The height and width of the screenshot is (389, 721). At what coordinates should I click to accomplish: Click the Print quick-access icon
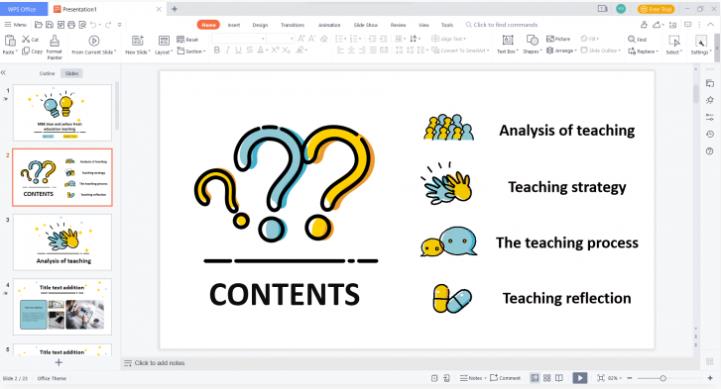point(71,25)
